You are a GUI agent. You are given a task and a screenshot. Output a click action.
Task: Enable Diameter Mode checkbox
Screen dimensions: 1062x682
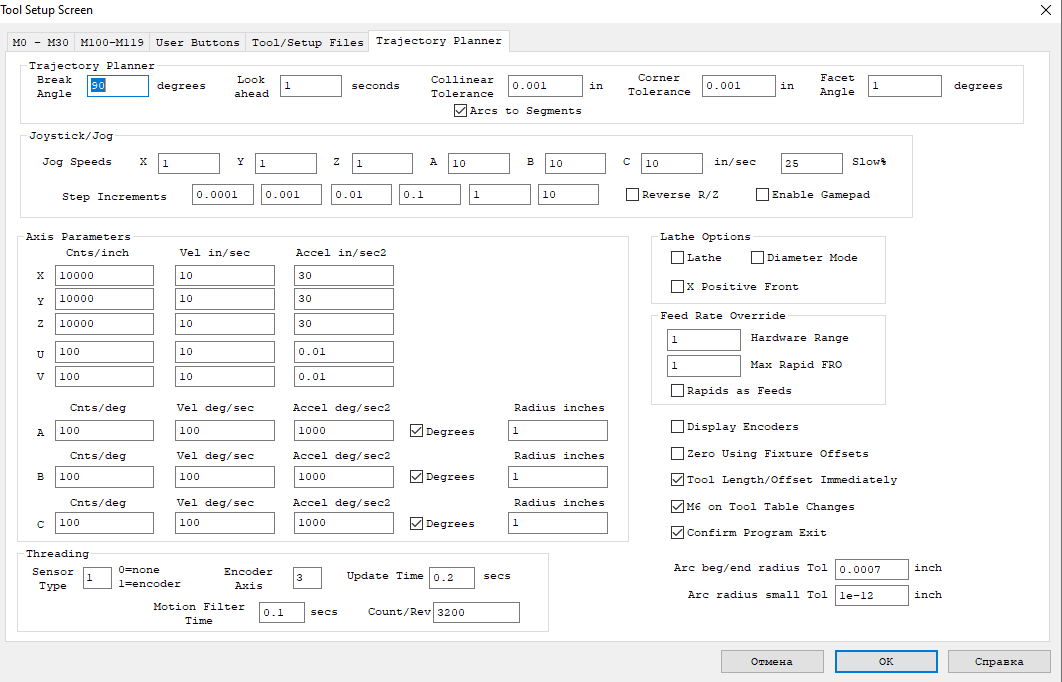757,258
